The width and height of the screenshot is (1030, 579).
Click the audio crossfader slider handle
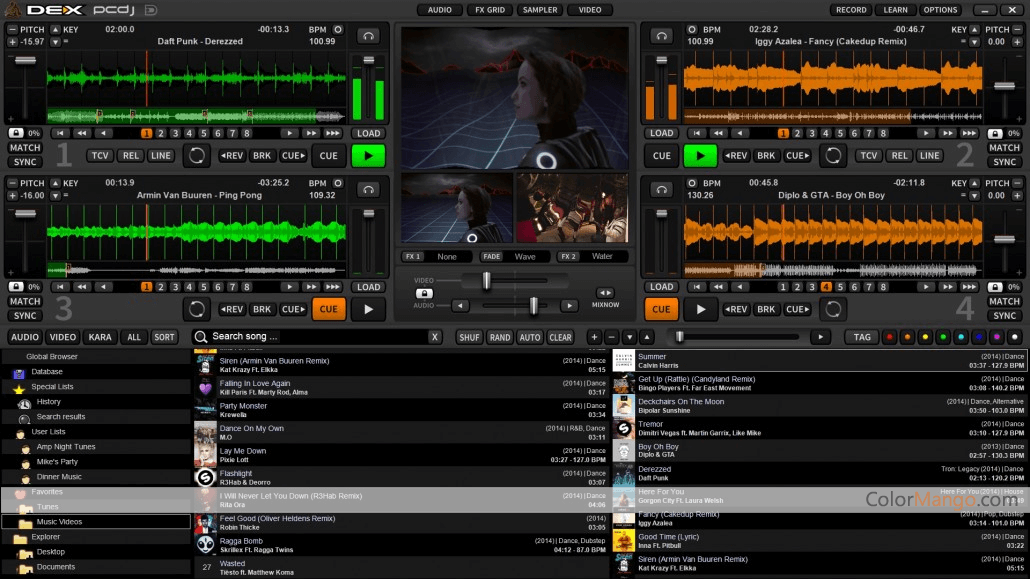pos(533,306)
